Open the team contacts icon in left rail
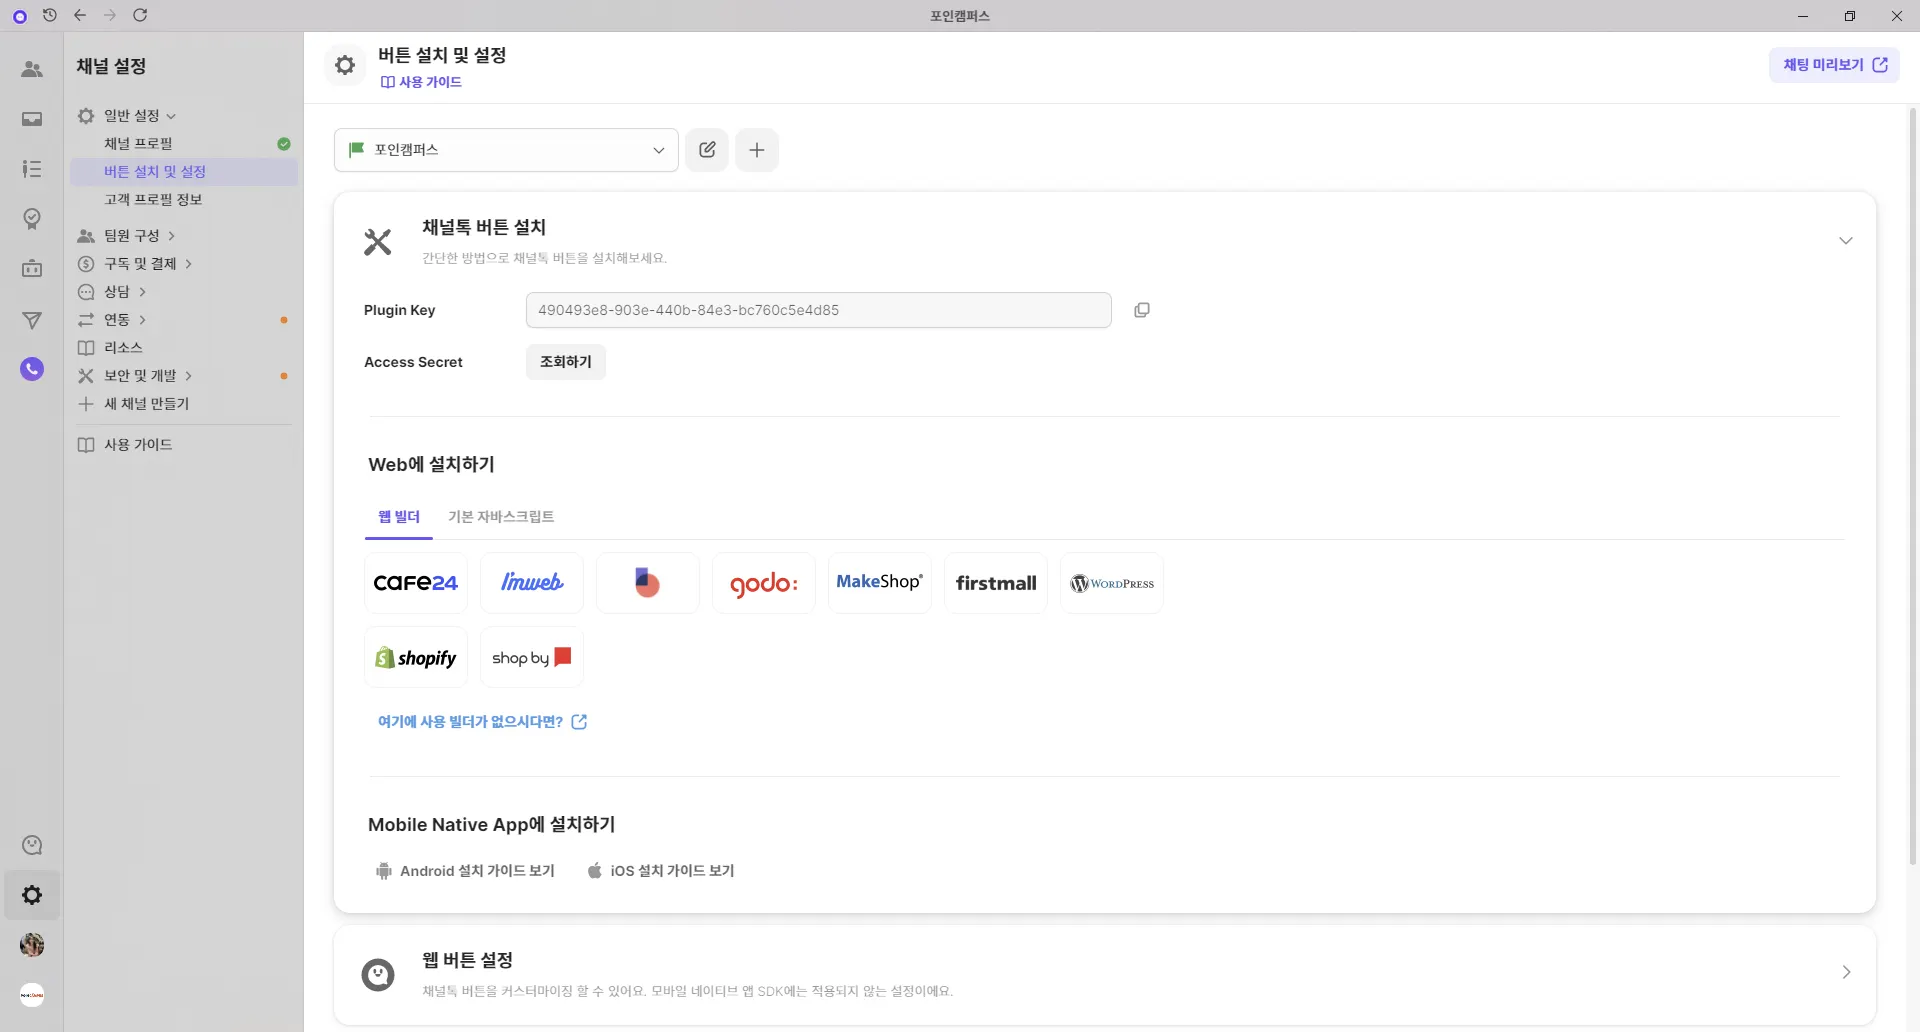The width and height of the screenshot is (1920, 1032). tap(32, 69)
